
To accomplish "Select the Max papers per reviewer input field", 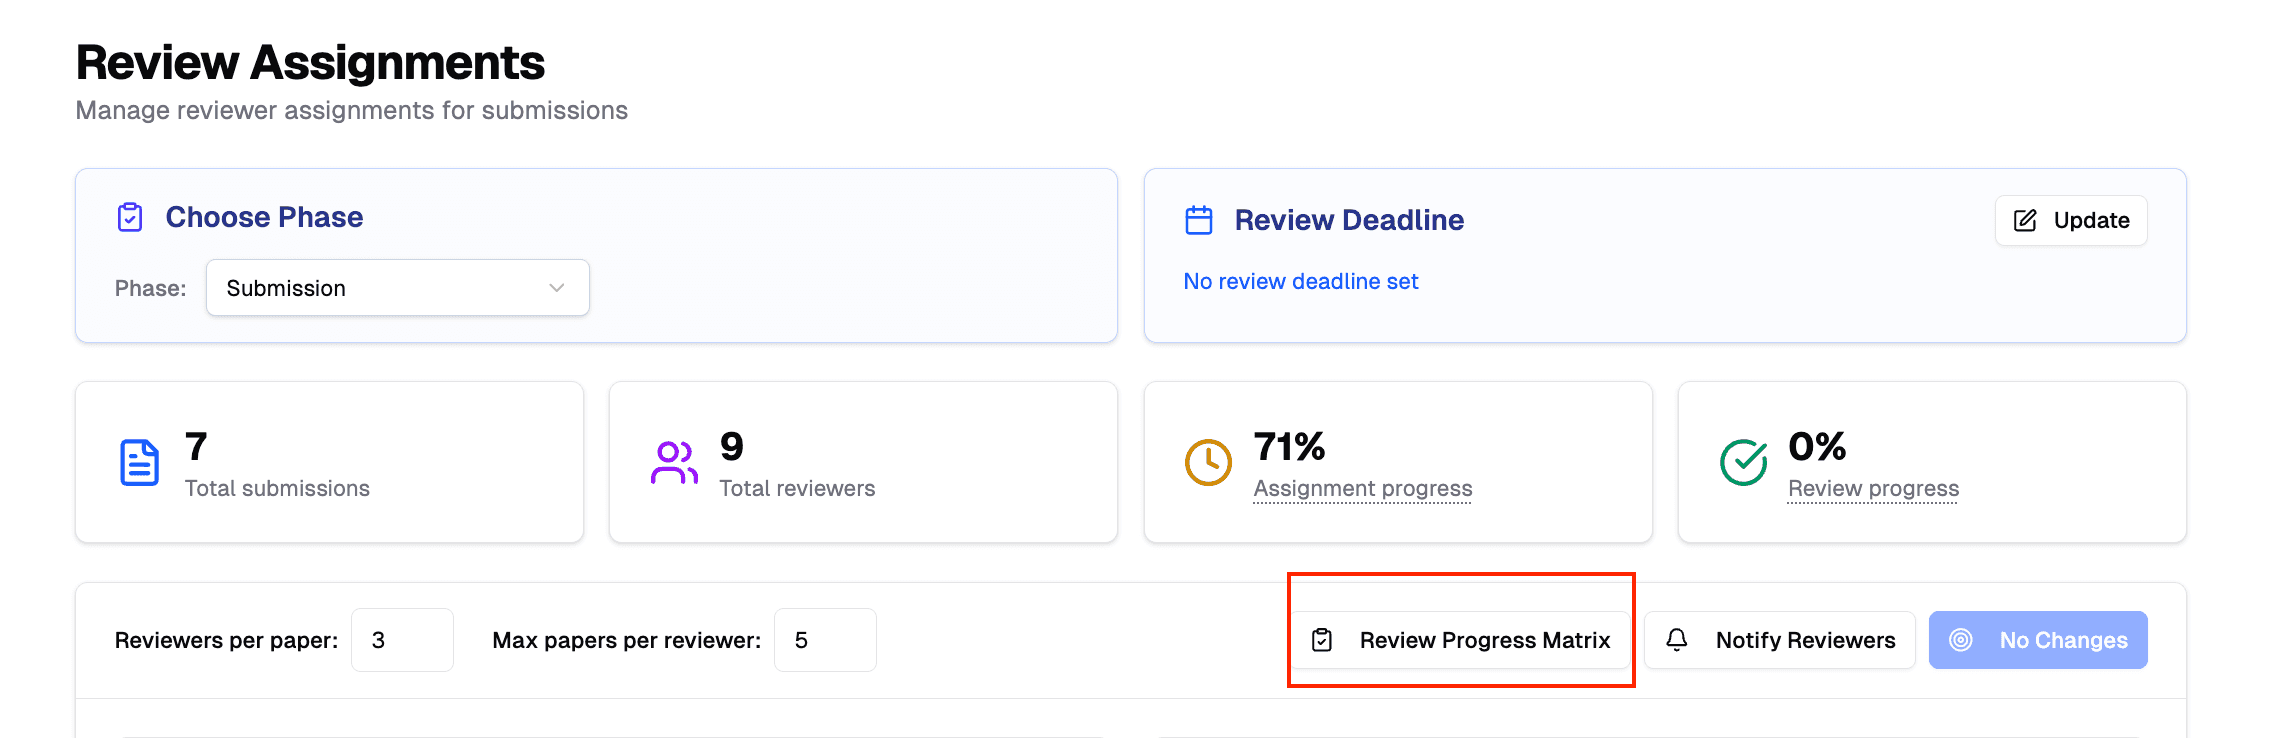I will pos(825,639).
